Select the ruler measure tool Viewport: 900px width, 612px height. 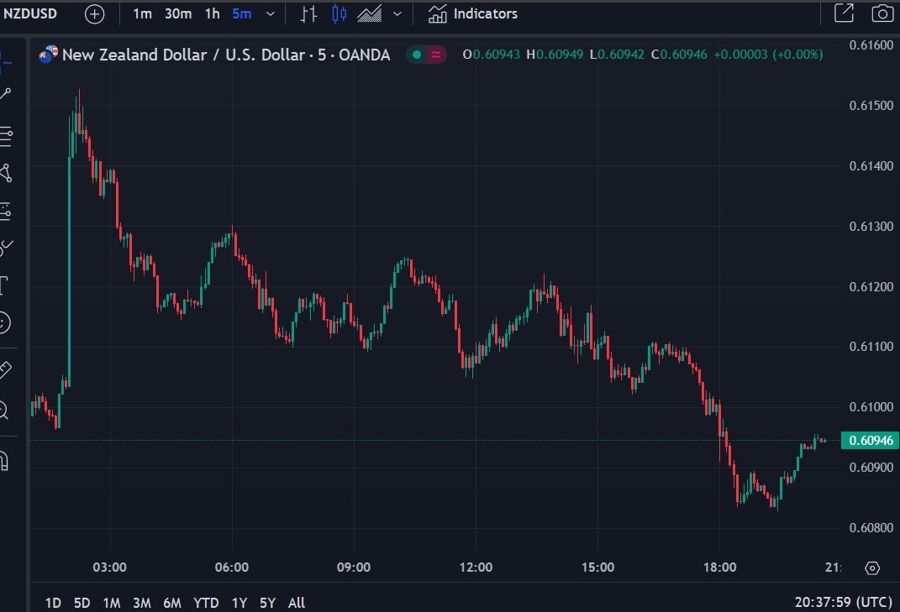(x=4, y=370)
